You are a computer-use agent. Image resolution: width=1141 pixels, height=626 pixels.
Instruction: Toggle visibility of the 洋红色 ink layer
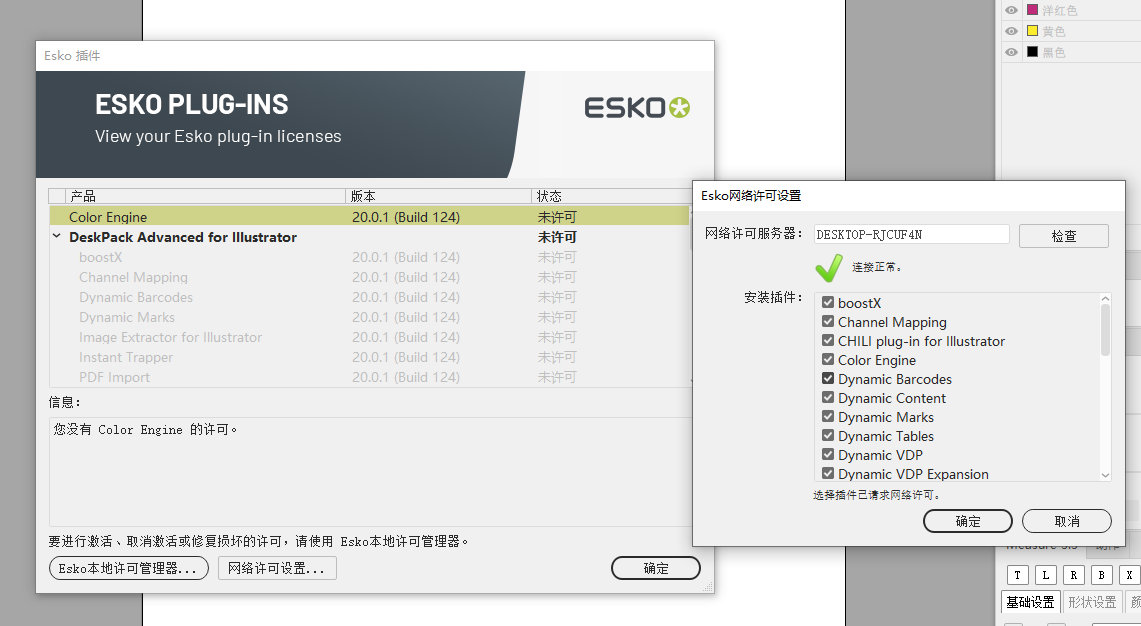1011,10
